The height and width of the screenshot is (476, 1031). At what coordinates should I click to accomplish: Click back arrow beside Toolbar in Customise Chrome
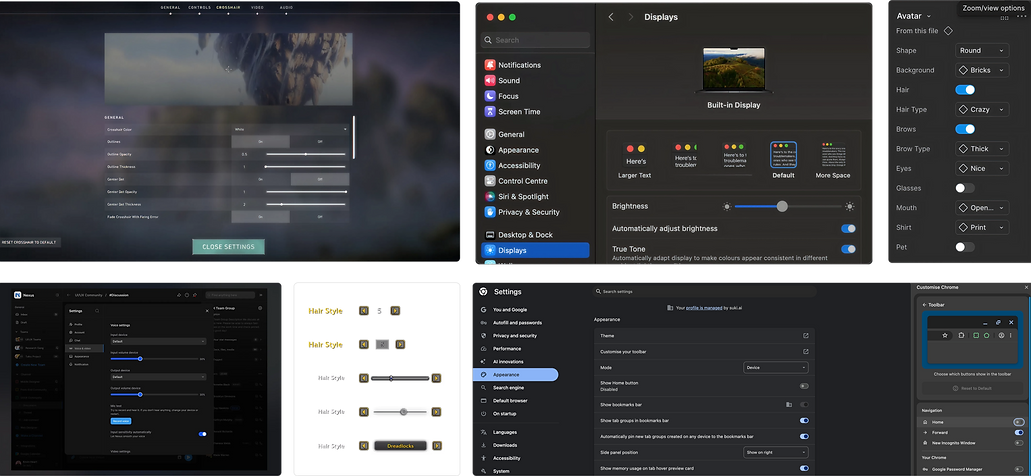pyautogui.click(x=924, y=305)
